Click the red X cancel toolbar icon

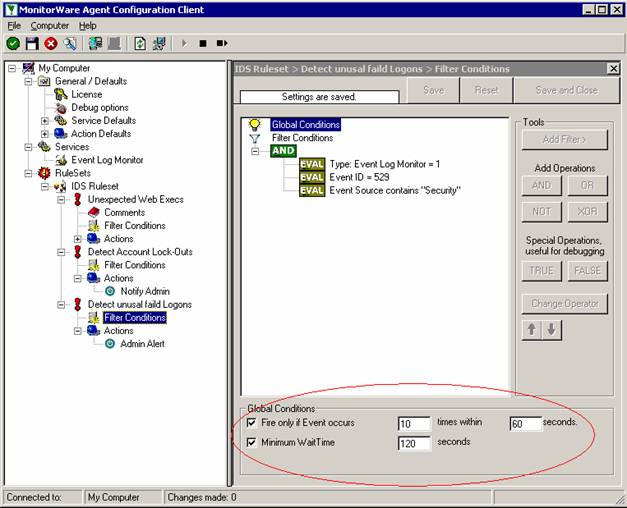[x=51, y=43]
